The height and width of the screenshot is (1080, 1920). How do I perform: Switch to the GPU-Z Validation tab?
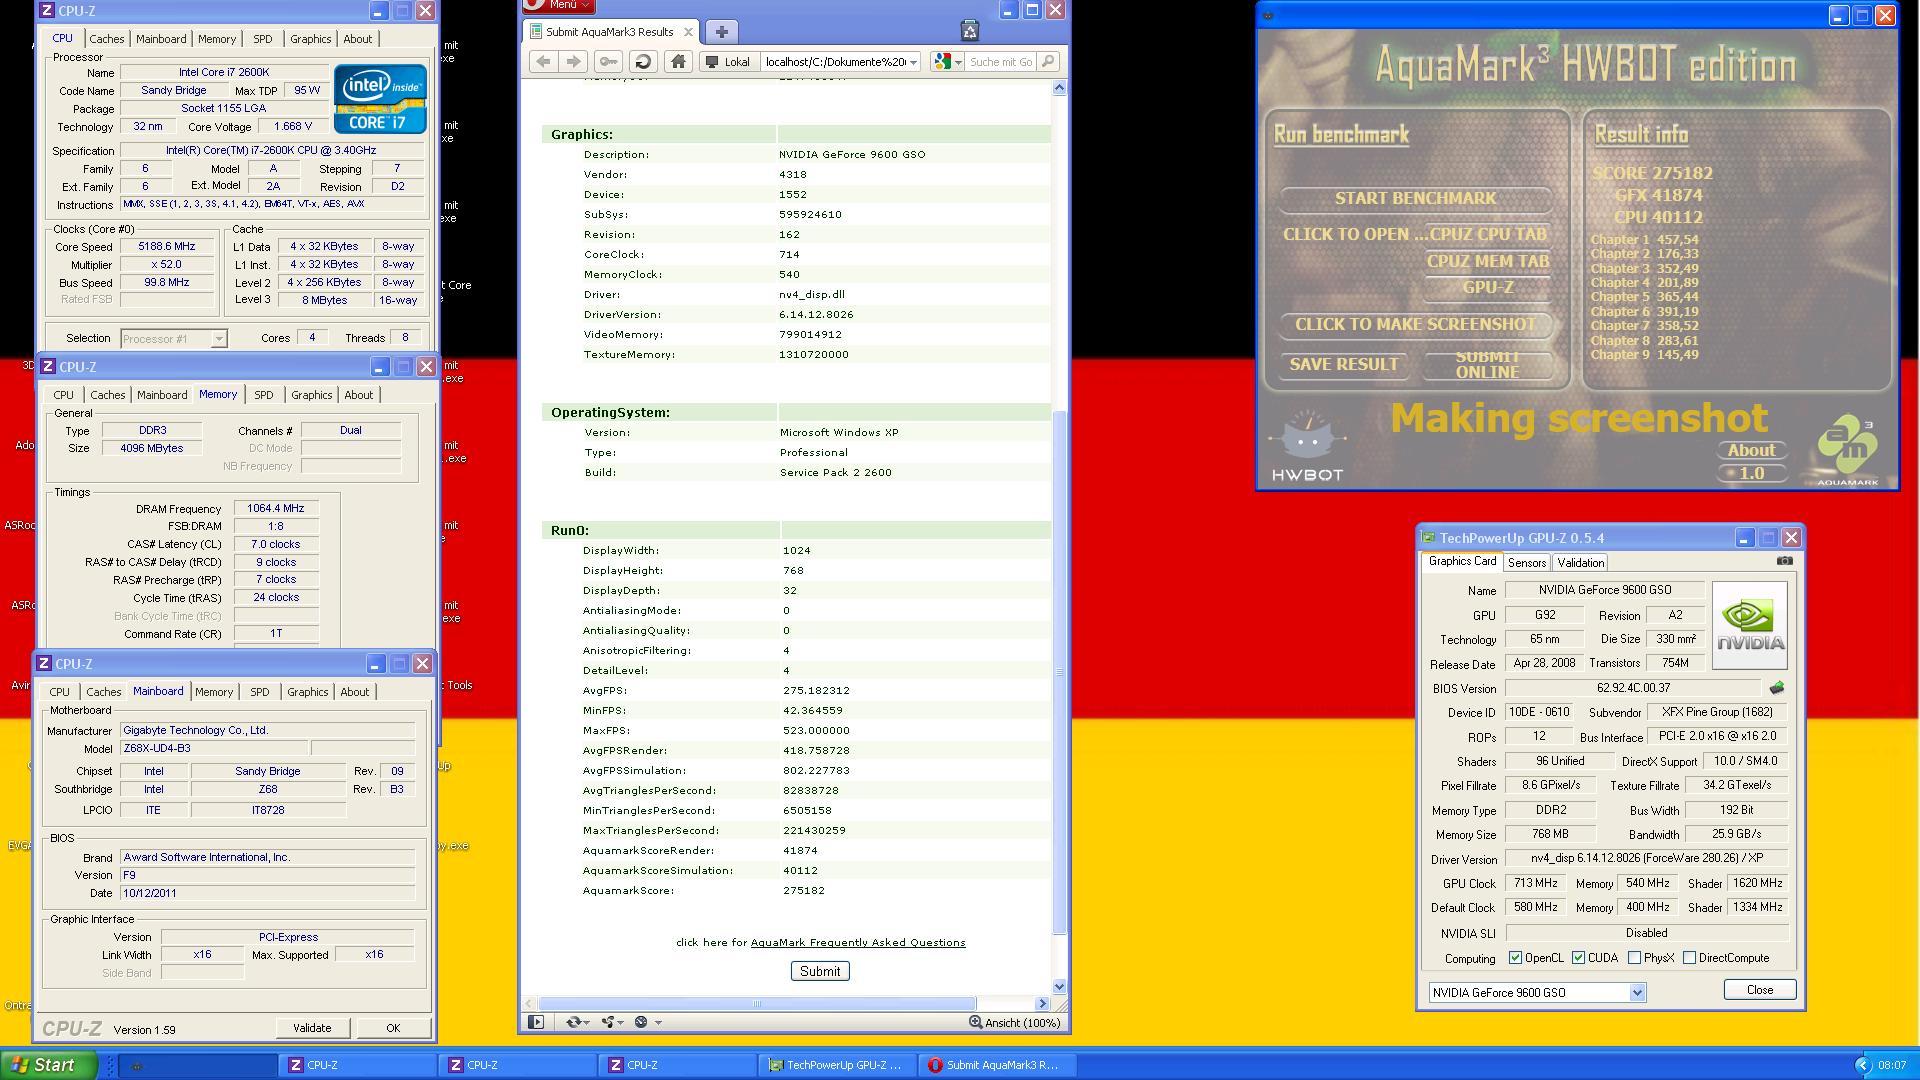[x=1580, y=563]
